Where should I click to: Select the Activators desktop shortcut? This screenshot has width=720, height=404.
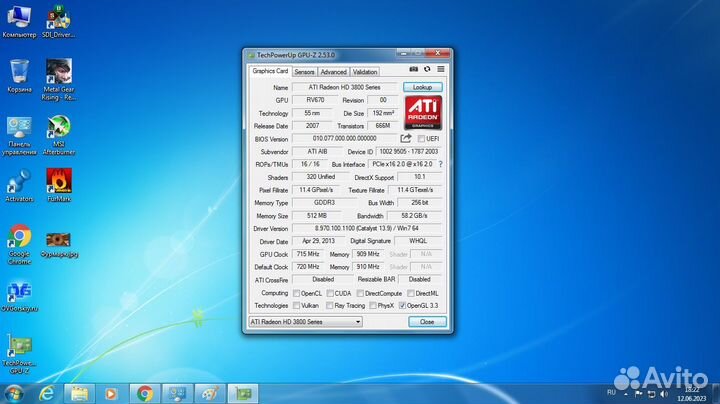pos(19,186)
